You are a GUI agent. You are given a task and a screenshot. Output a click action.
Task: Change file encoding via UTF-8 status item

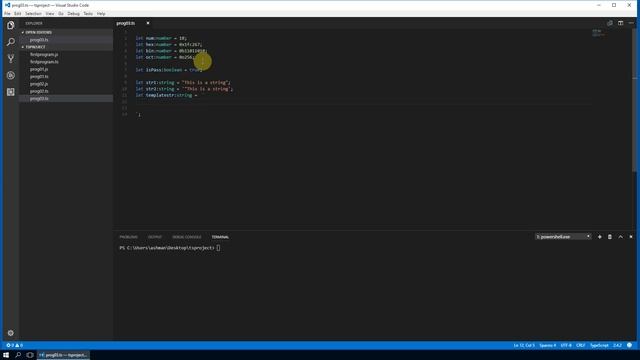(x=566, y=345)
